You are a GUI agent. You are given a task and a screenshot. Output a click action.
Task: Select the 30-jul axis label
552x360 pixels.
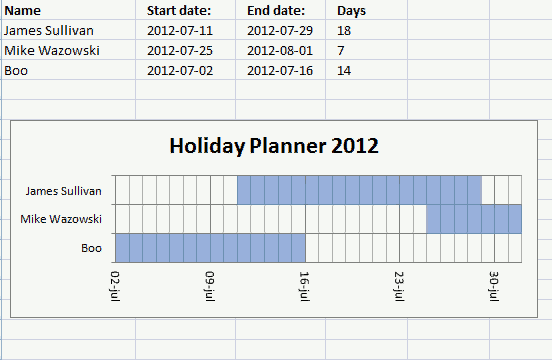(494, 286)
